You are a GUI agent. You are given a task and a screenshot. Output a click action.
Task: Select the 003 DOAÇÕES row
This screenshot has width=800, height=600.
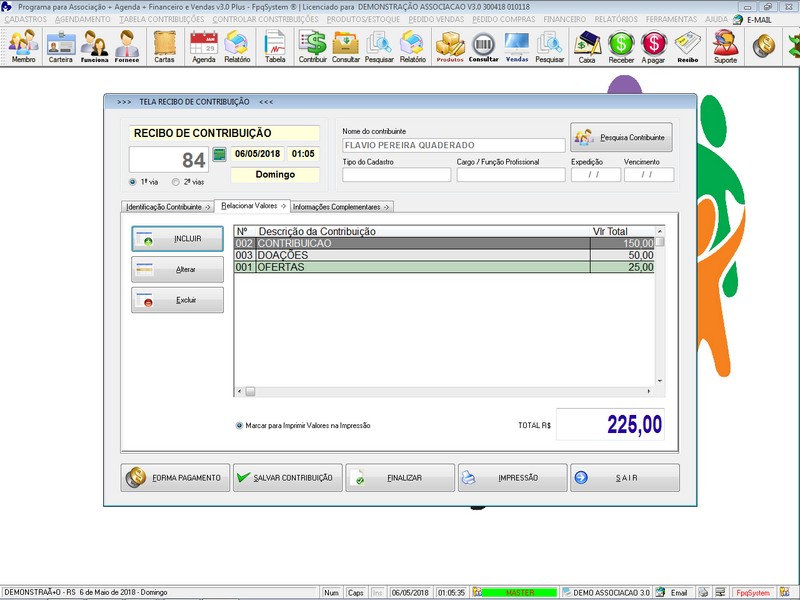(x=444, y=255)
